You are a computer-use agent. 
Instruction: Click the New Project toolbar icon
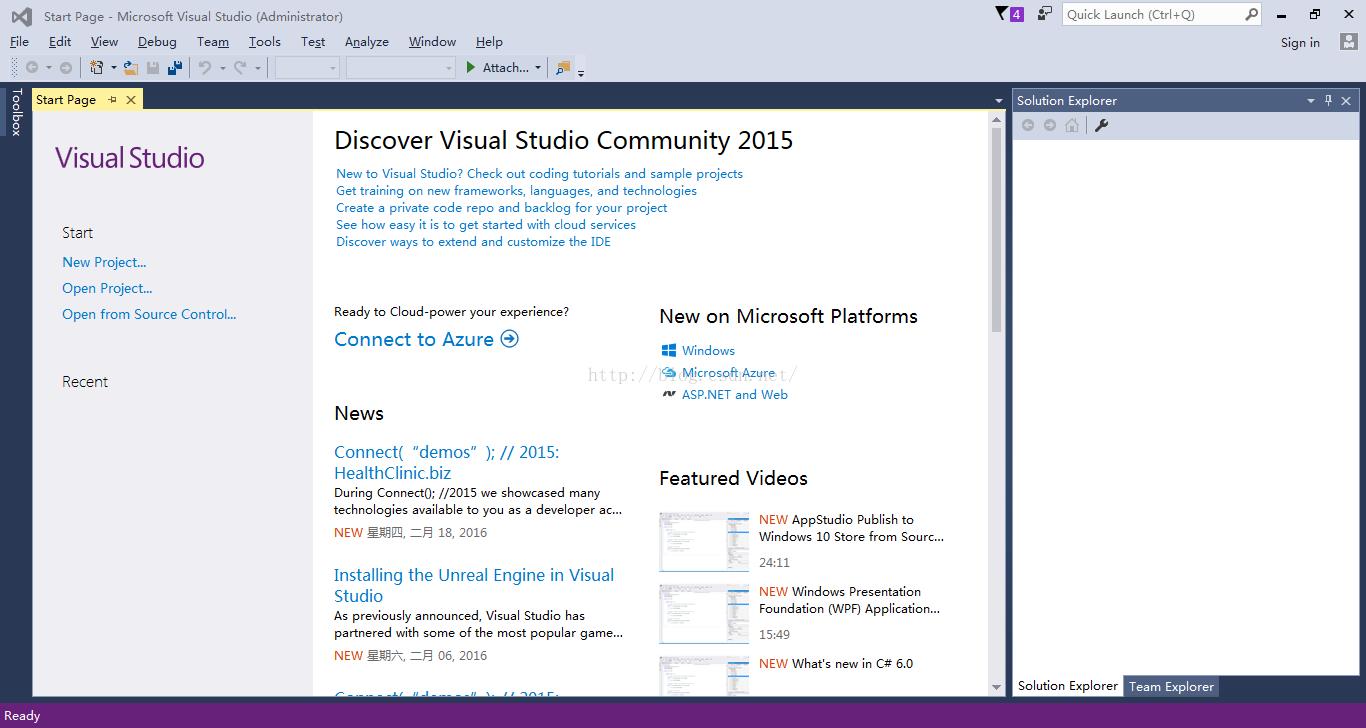click(x=97, y=68)
